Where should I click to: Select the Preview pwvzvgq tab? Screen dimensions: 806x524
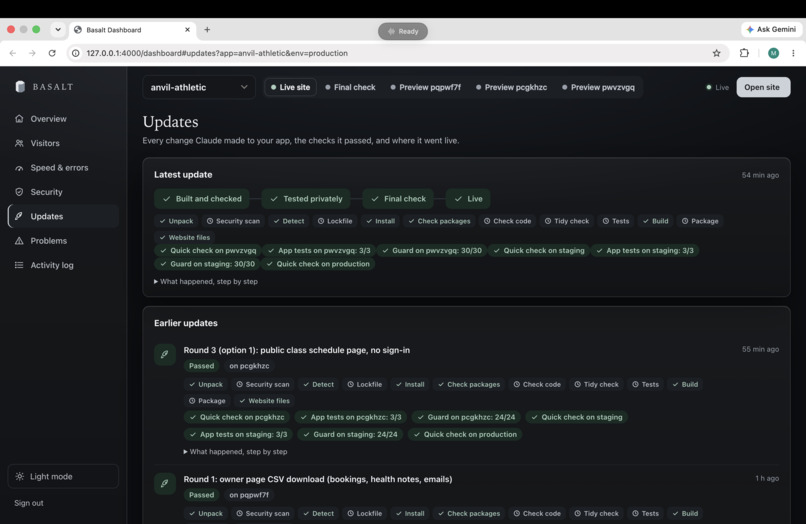point(598,87)
